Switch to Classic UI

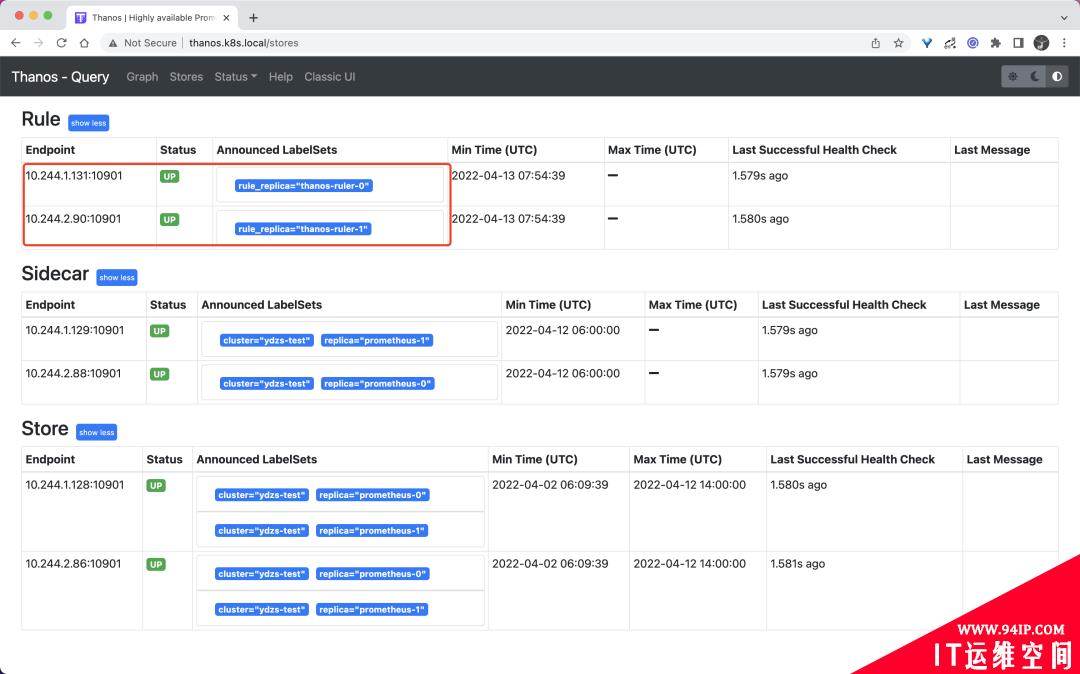[x=330, y=76]
